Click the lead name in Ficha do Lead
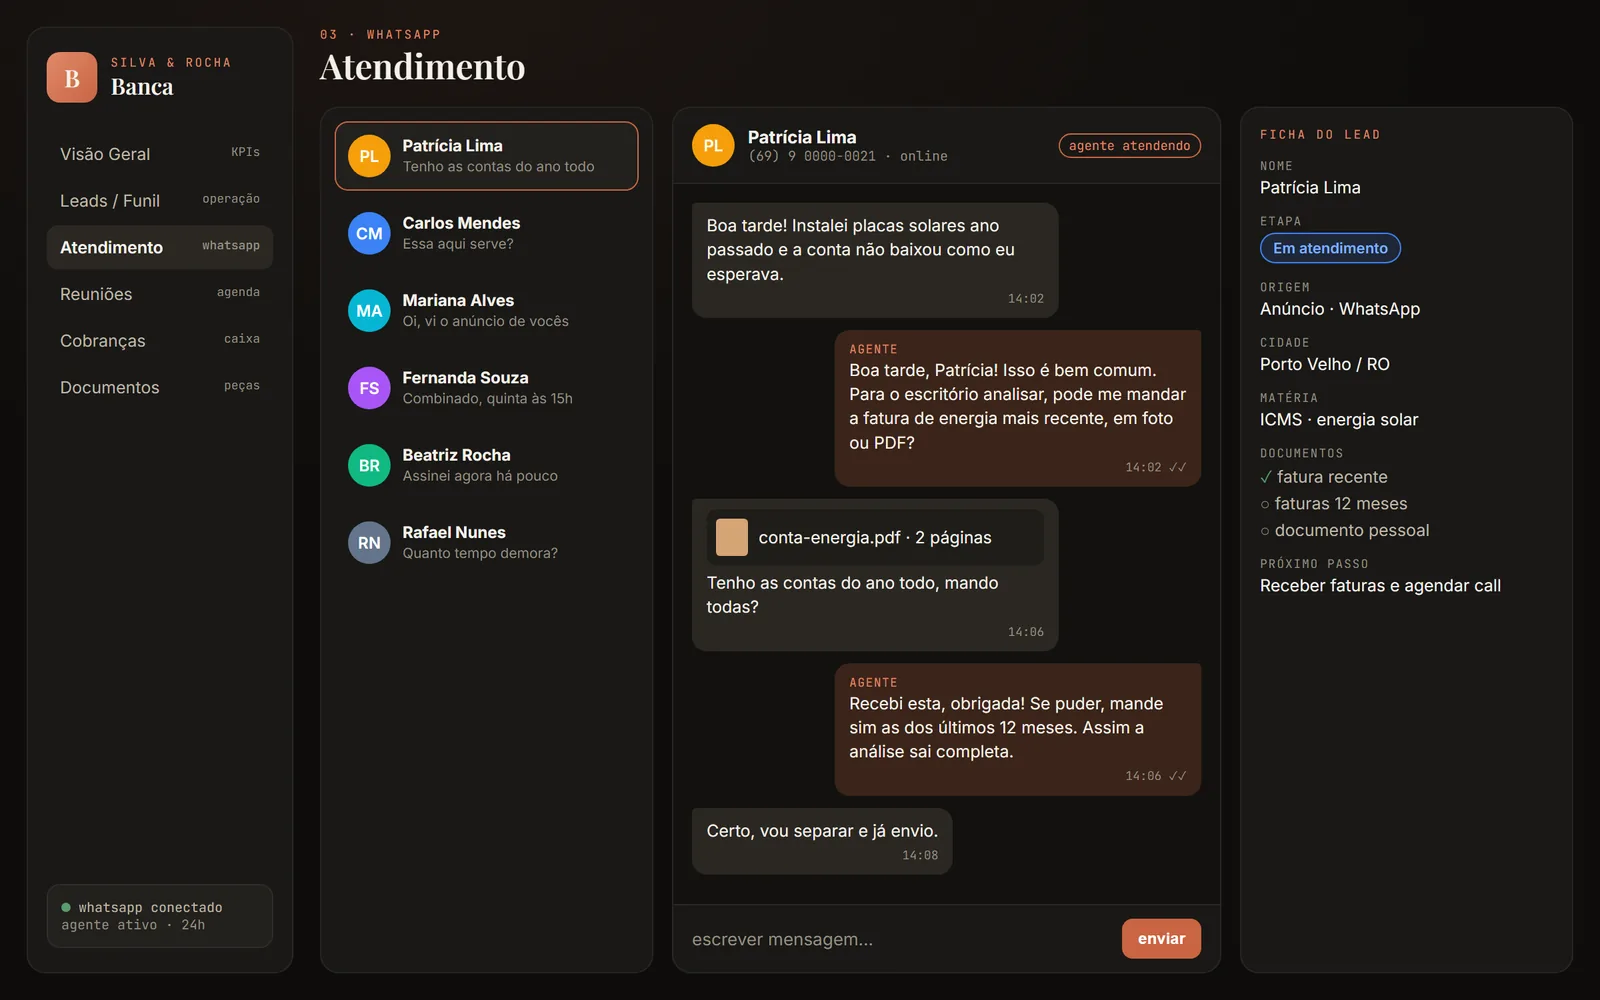This screenshot has height=1000, width=1600. coord(1310,188)
